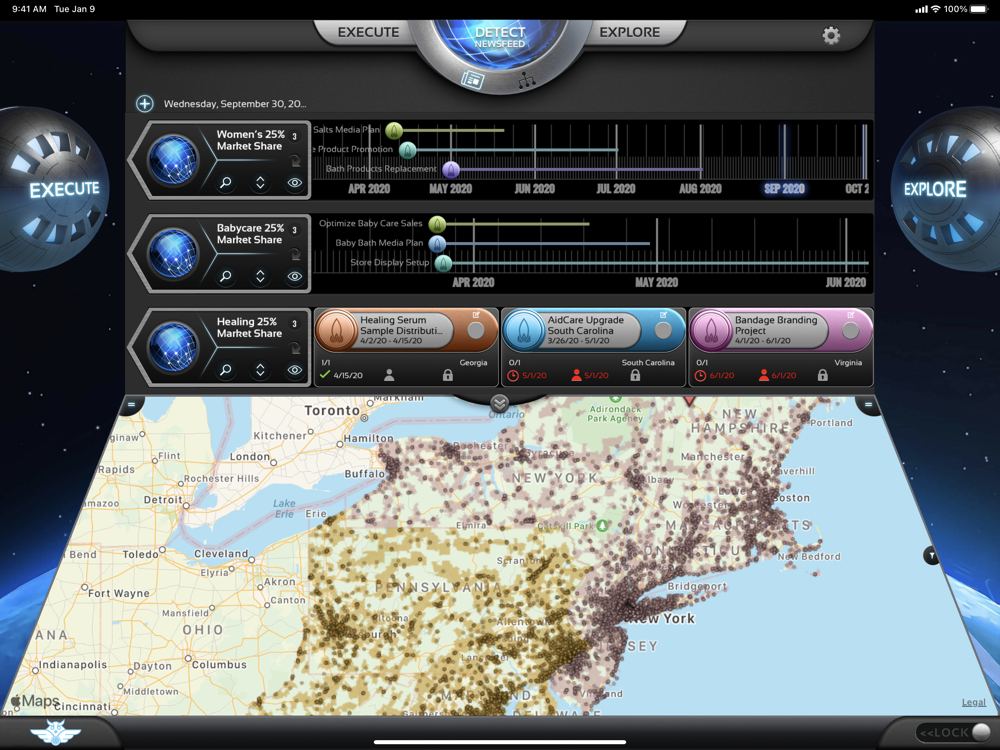Click the share arrow on Healing Market Share

coord(295,348)
